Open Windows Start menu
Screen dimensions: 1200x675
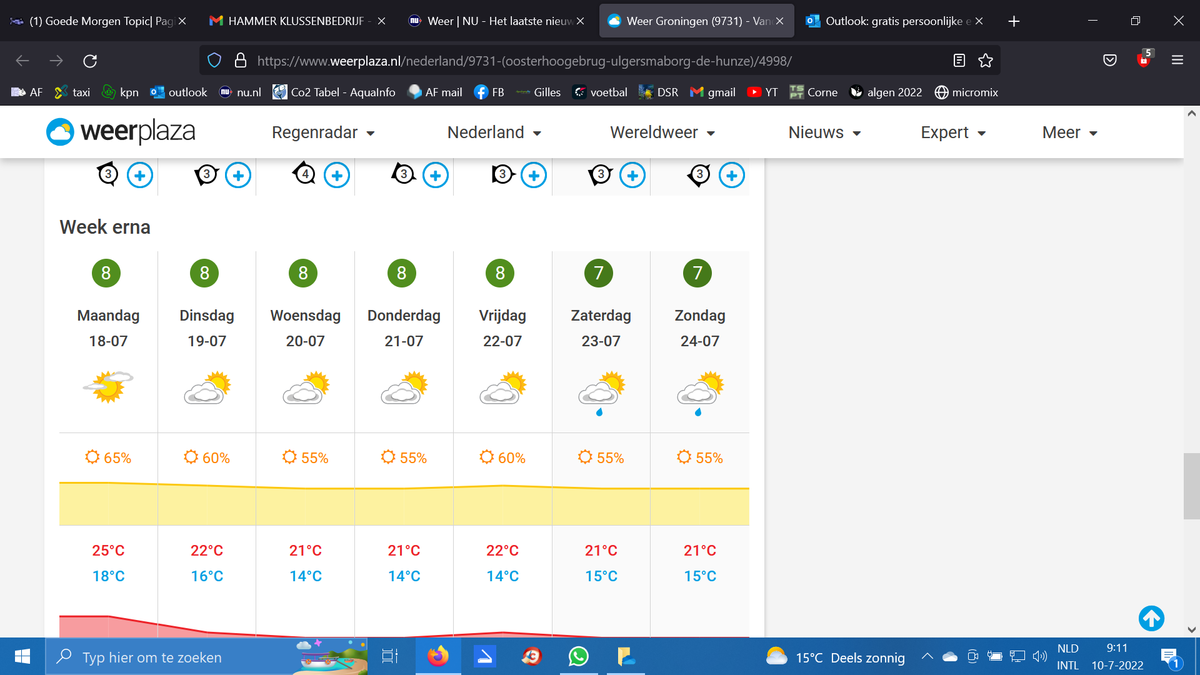[x=23, y=657]
